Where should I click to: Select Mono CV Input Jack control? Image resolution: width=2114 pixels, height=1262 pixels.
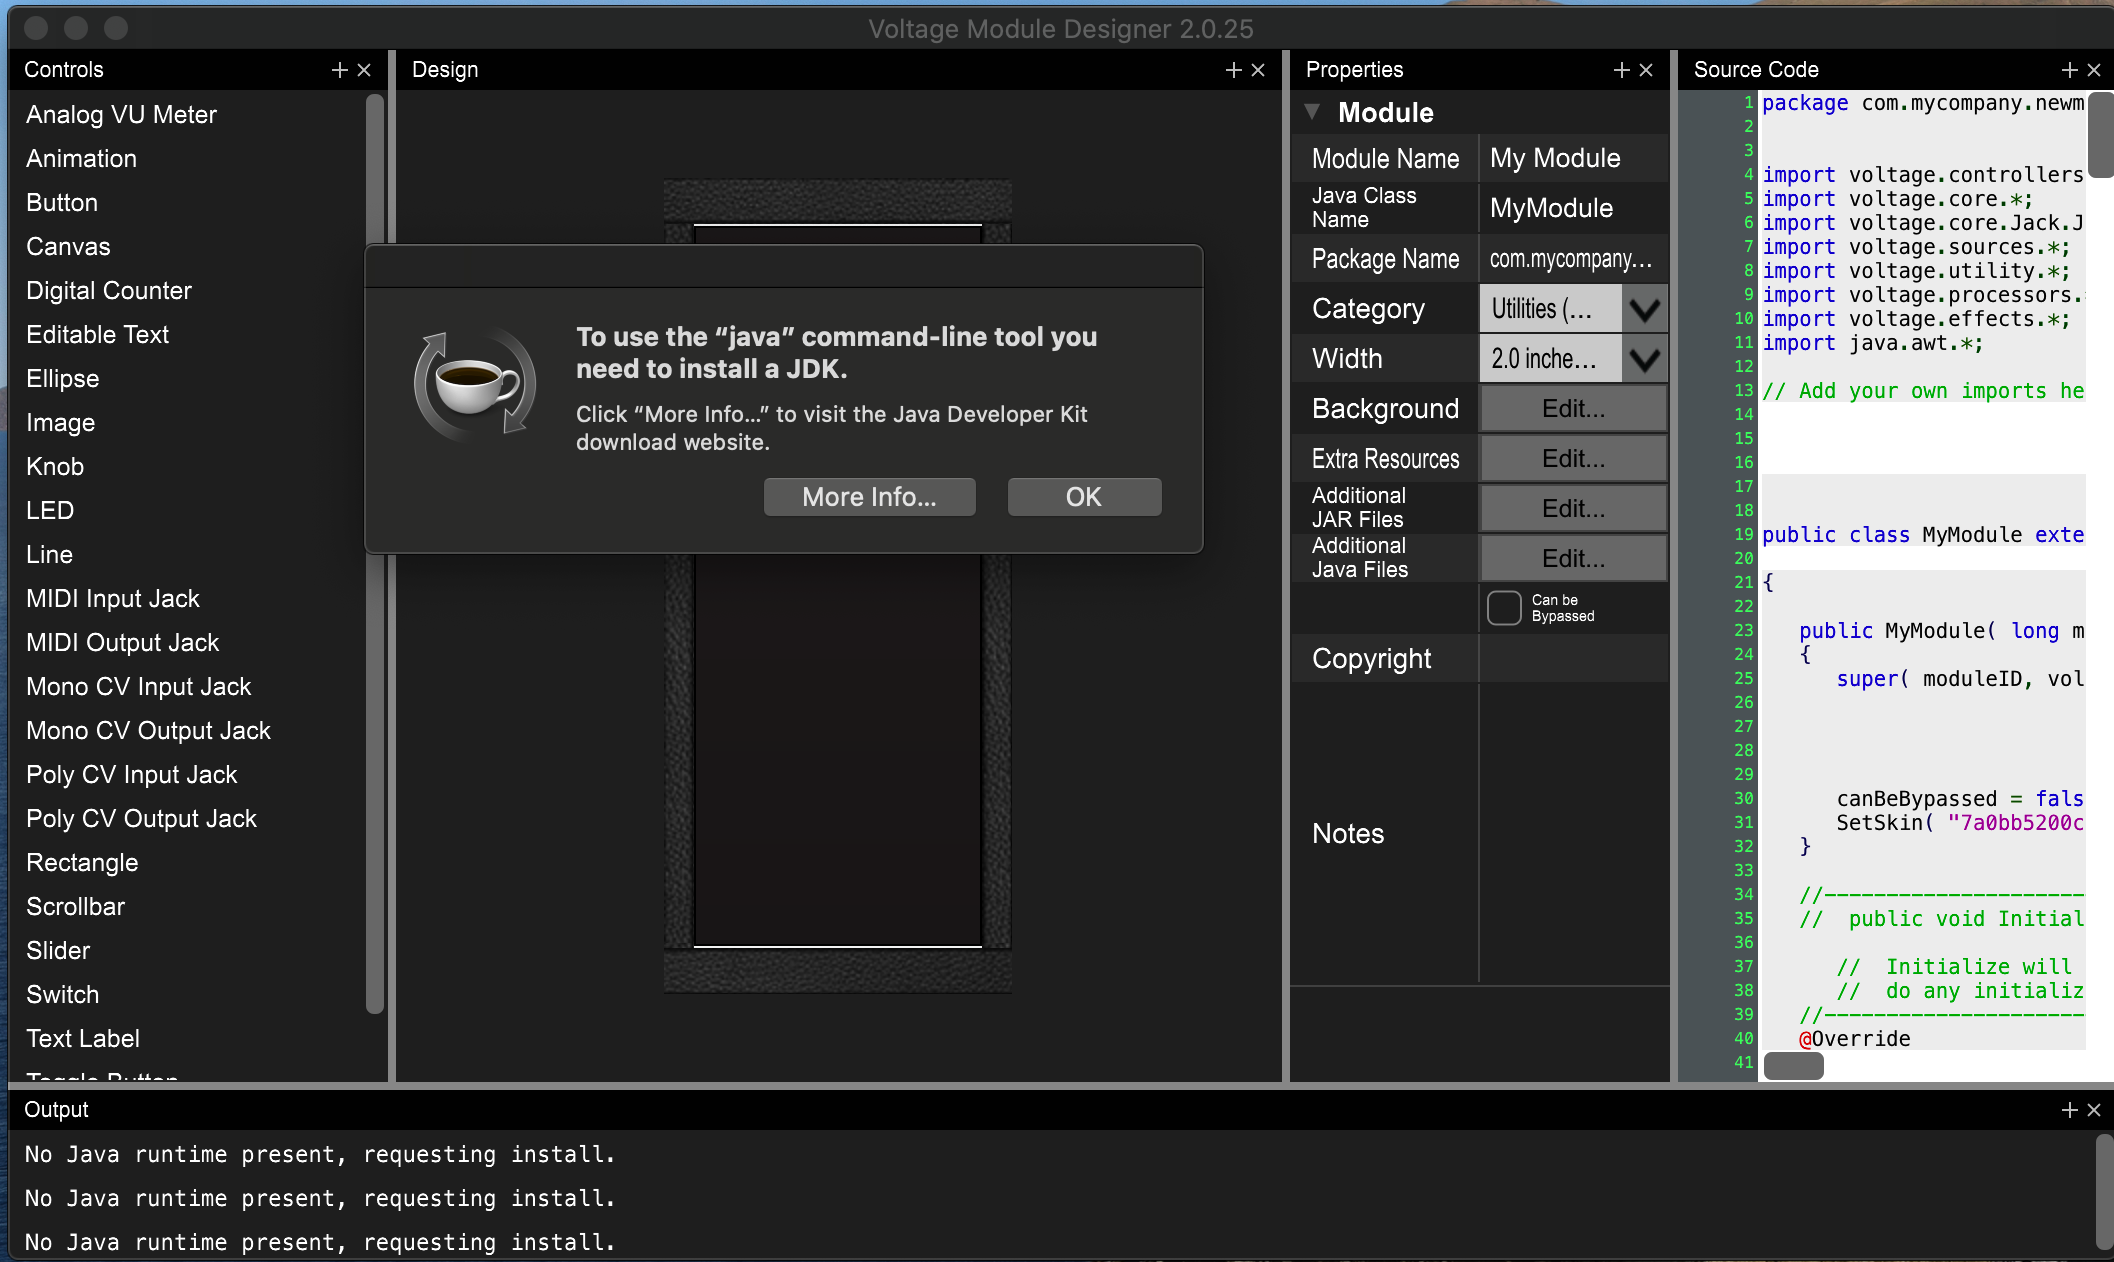pos(138,687)
